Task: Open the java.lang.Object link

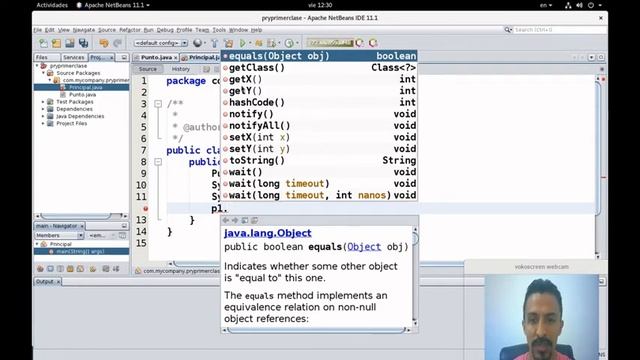Action: tap(268, 233)
